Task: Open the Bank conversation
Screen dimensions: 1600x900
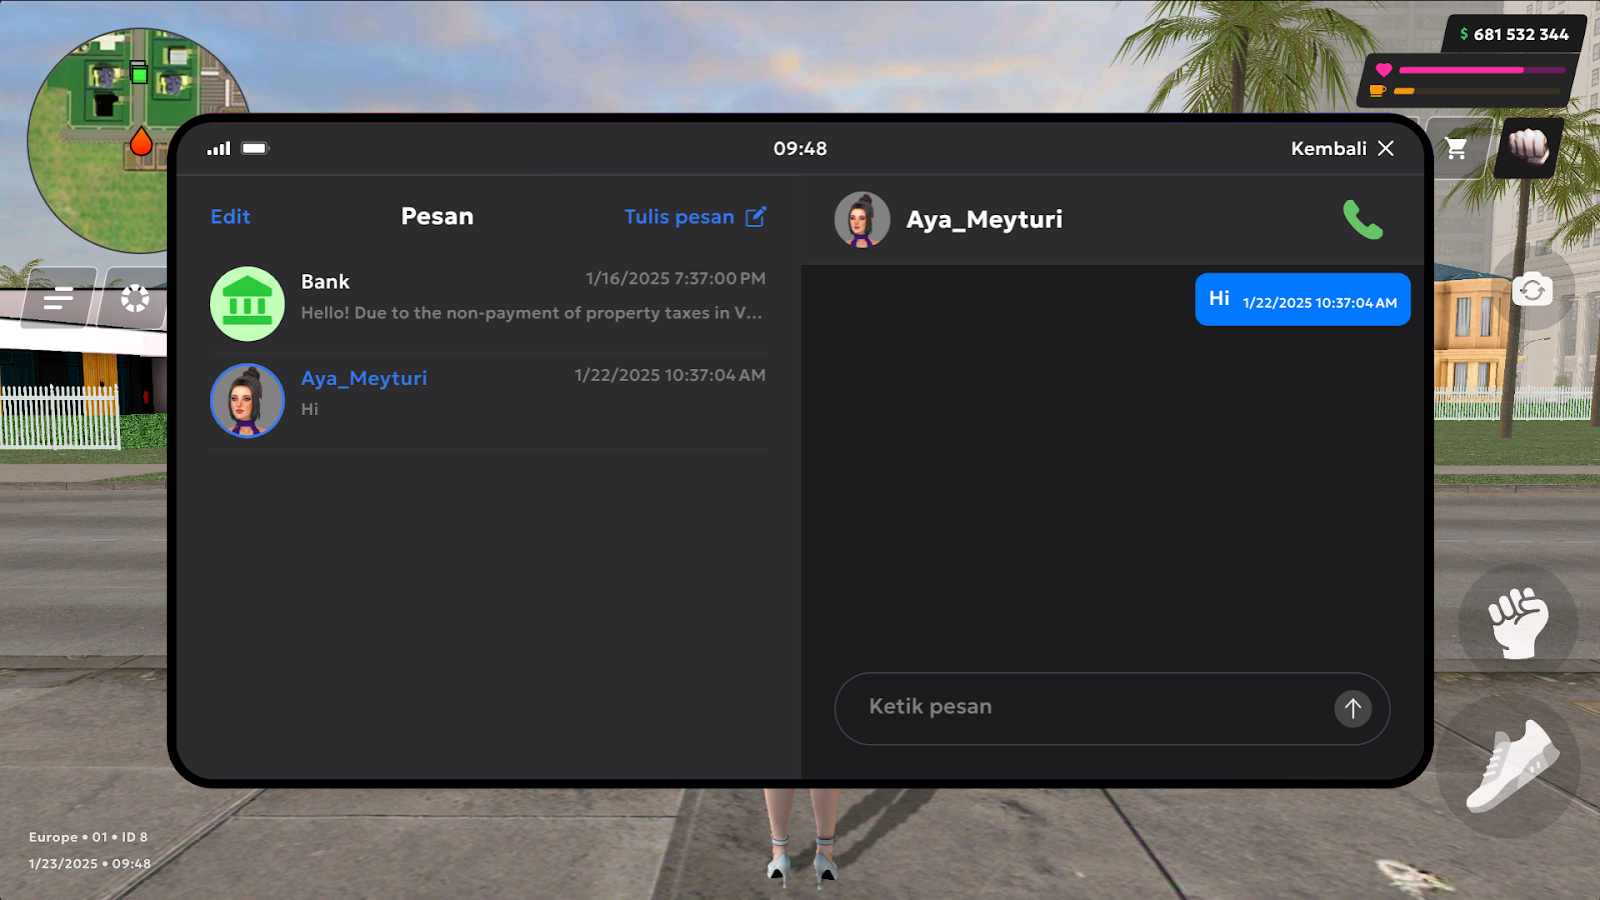Action: click(x=488, y=303)
